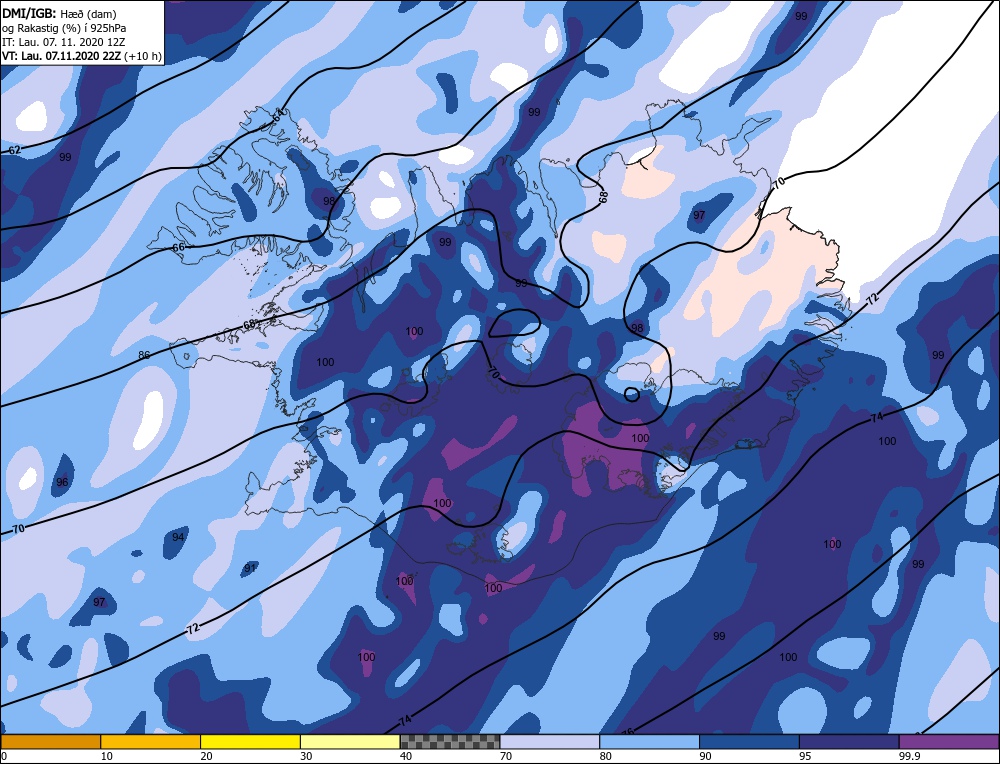Click the 'og Rakastig (%) í 925hPa' line

64,27
